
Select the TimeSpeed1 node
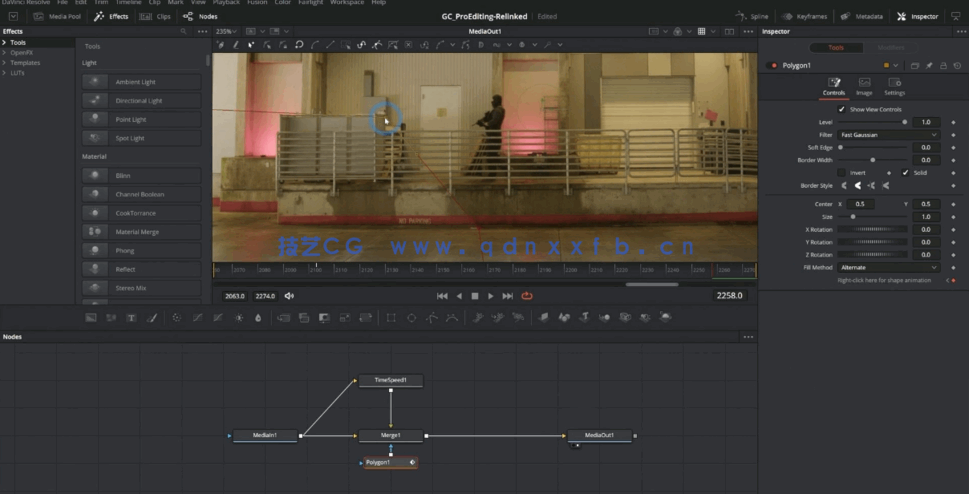tap(391, 380)
